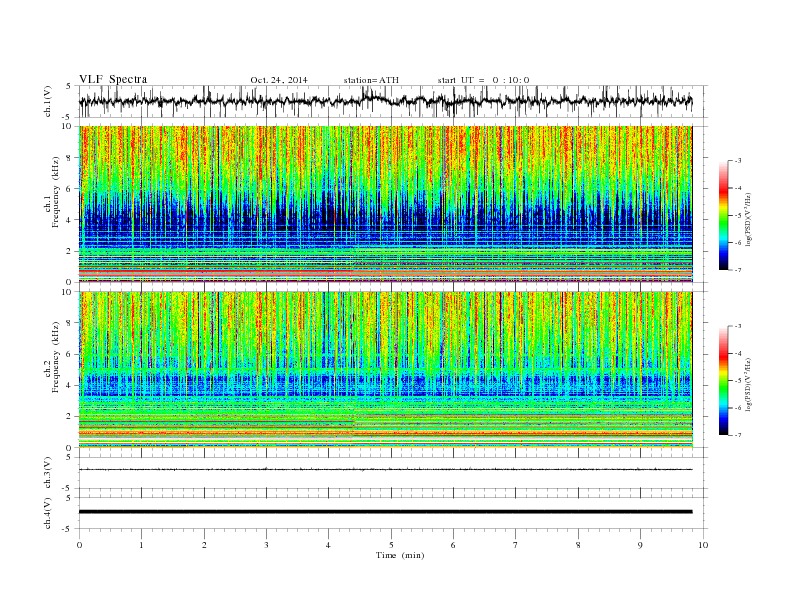The image size is (792, 612).
Task: Click the "8" minute tick label on time axis
Action: (578, 545)
